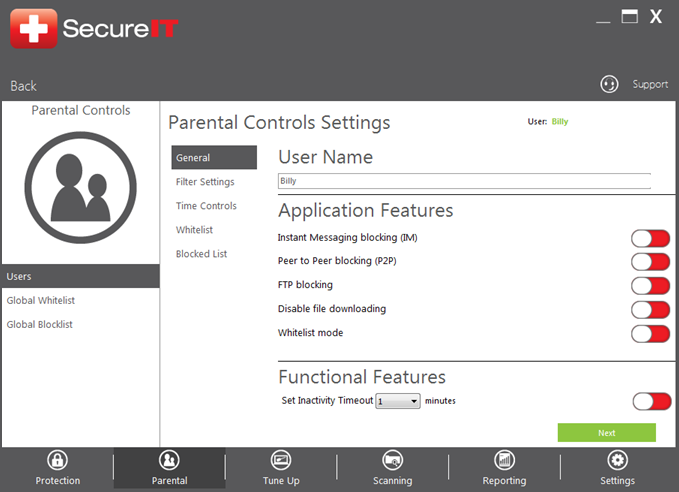Viewport: 679px width, 492px height.
Task: Open the Tune Up monitor icon
Action: tap(281, 460)
